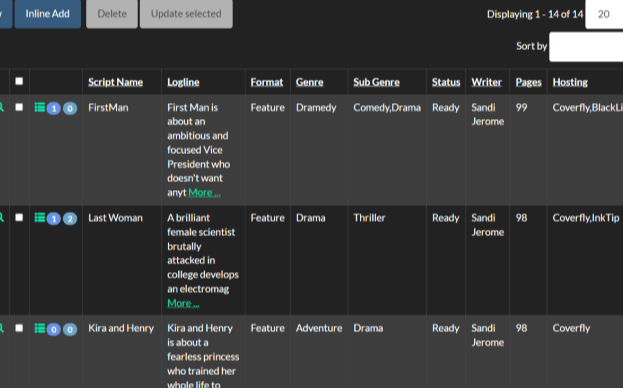Sort table by Genre column header
Image resolution: width=623 pixels, height=388 pixels.
309,82
